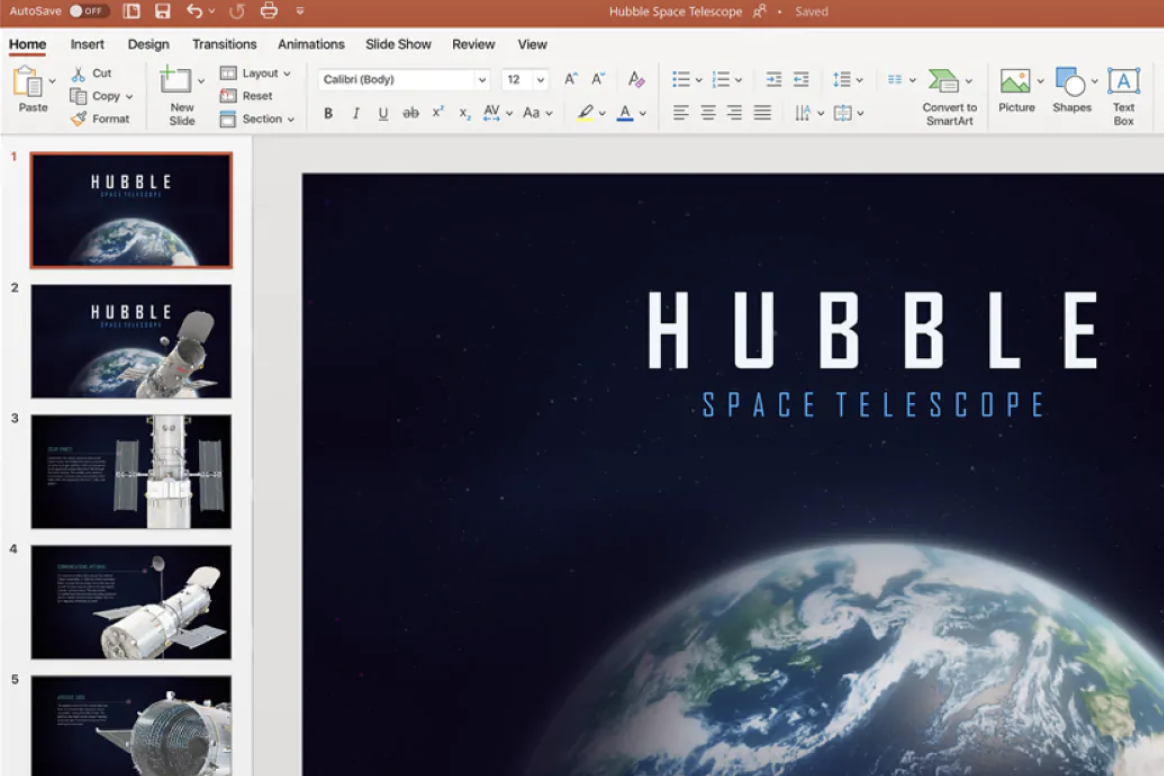1164x776 pixels.
Task: Align text to the left
Action: click(x=681, y=113)
